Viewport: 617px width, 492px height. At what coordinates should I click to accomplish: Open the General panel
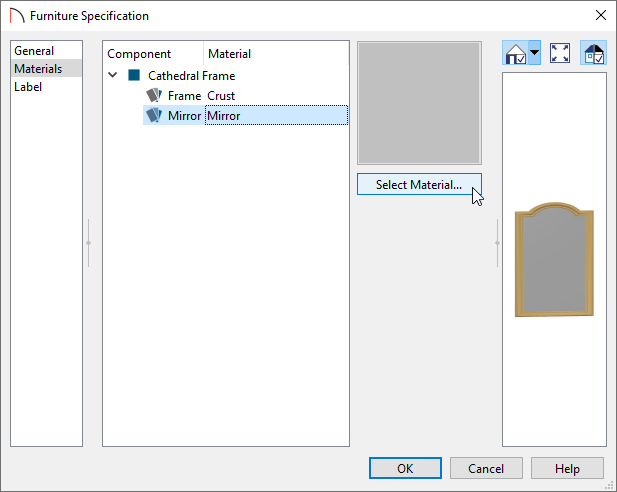(x=34, y=51)
